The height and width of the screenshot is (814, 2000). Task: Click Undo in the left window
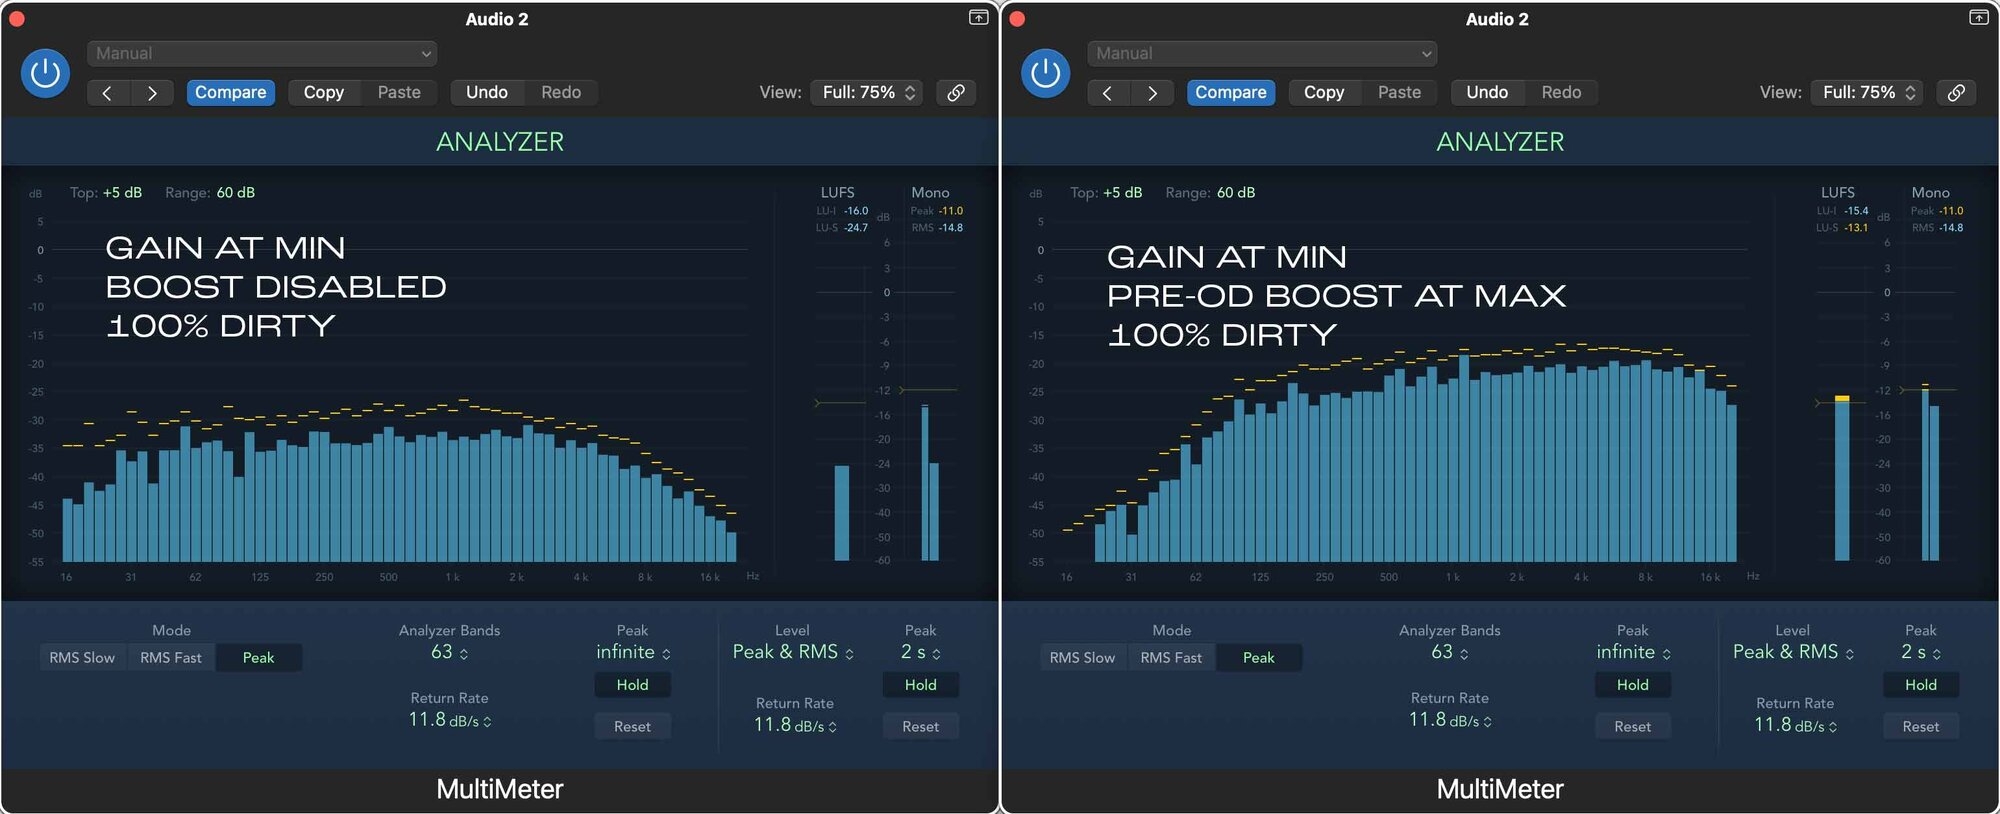pyautogui.click(x=487, y=92)
